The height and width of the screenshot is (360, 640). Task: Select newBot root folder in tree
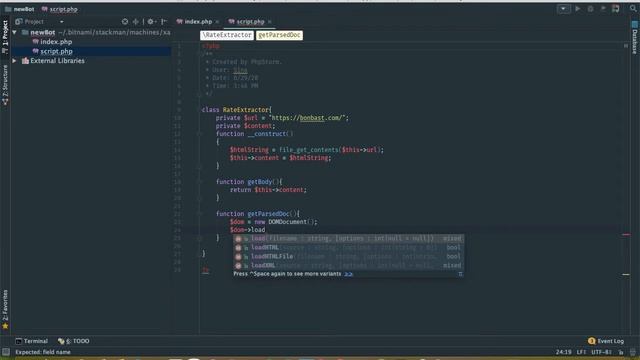[42, 32]
